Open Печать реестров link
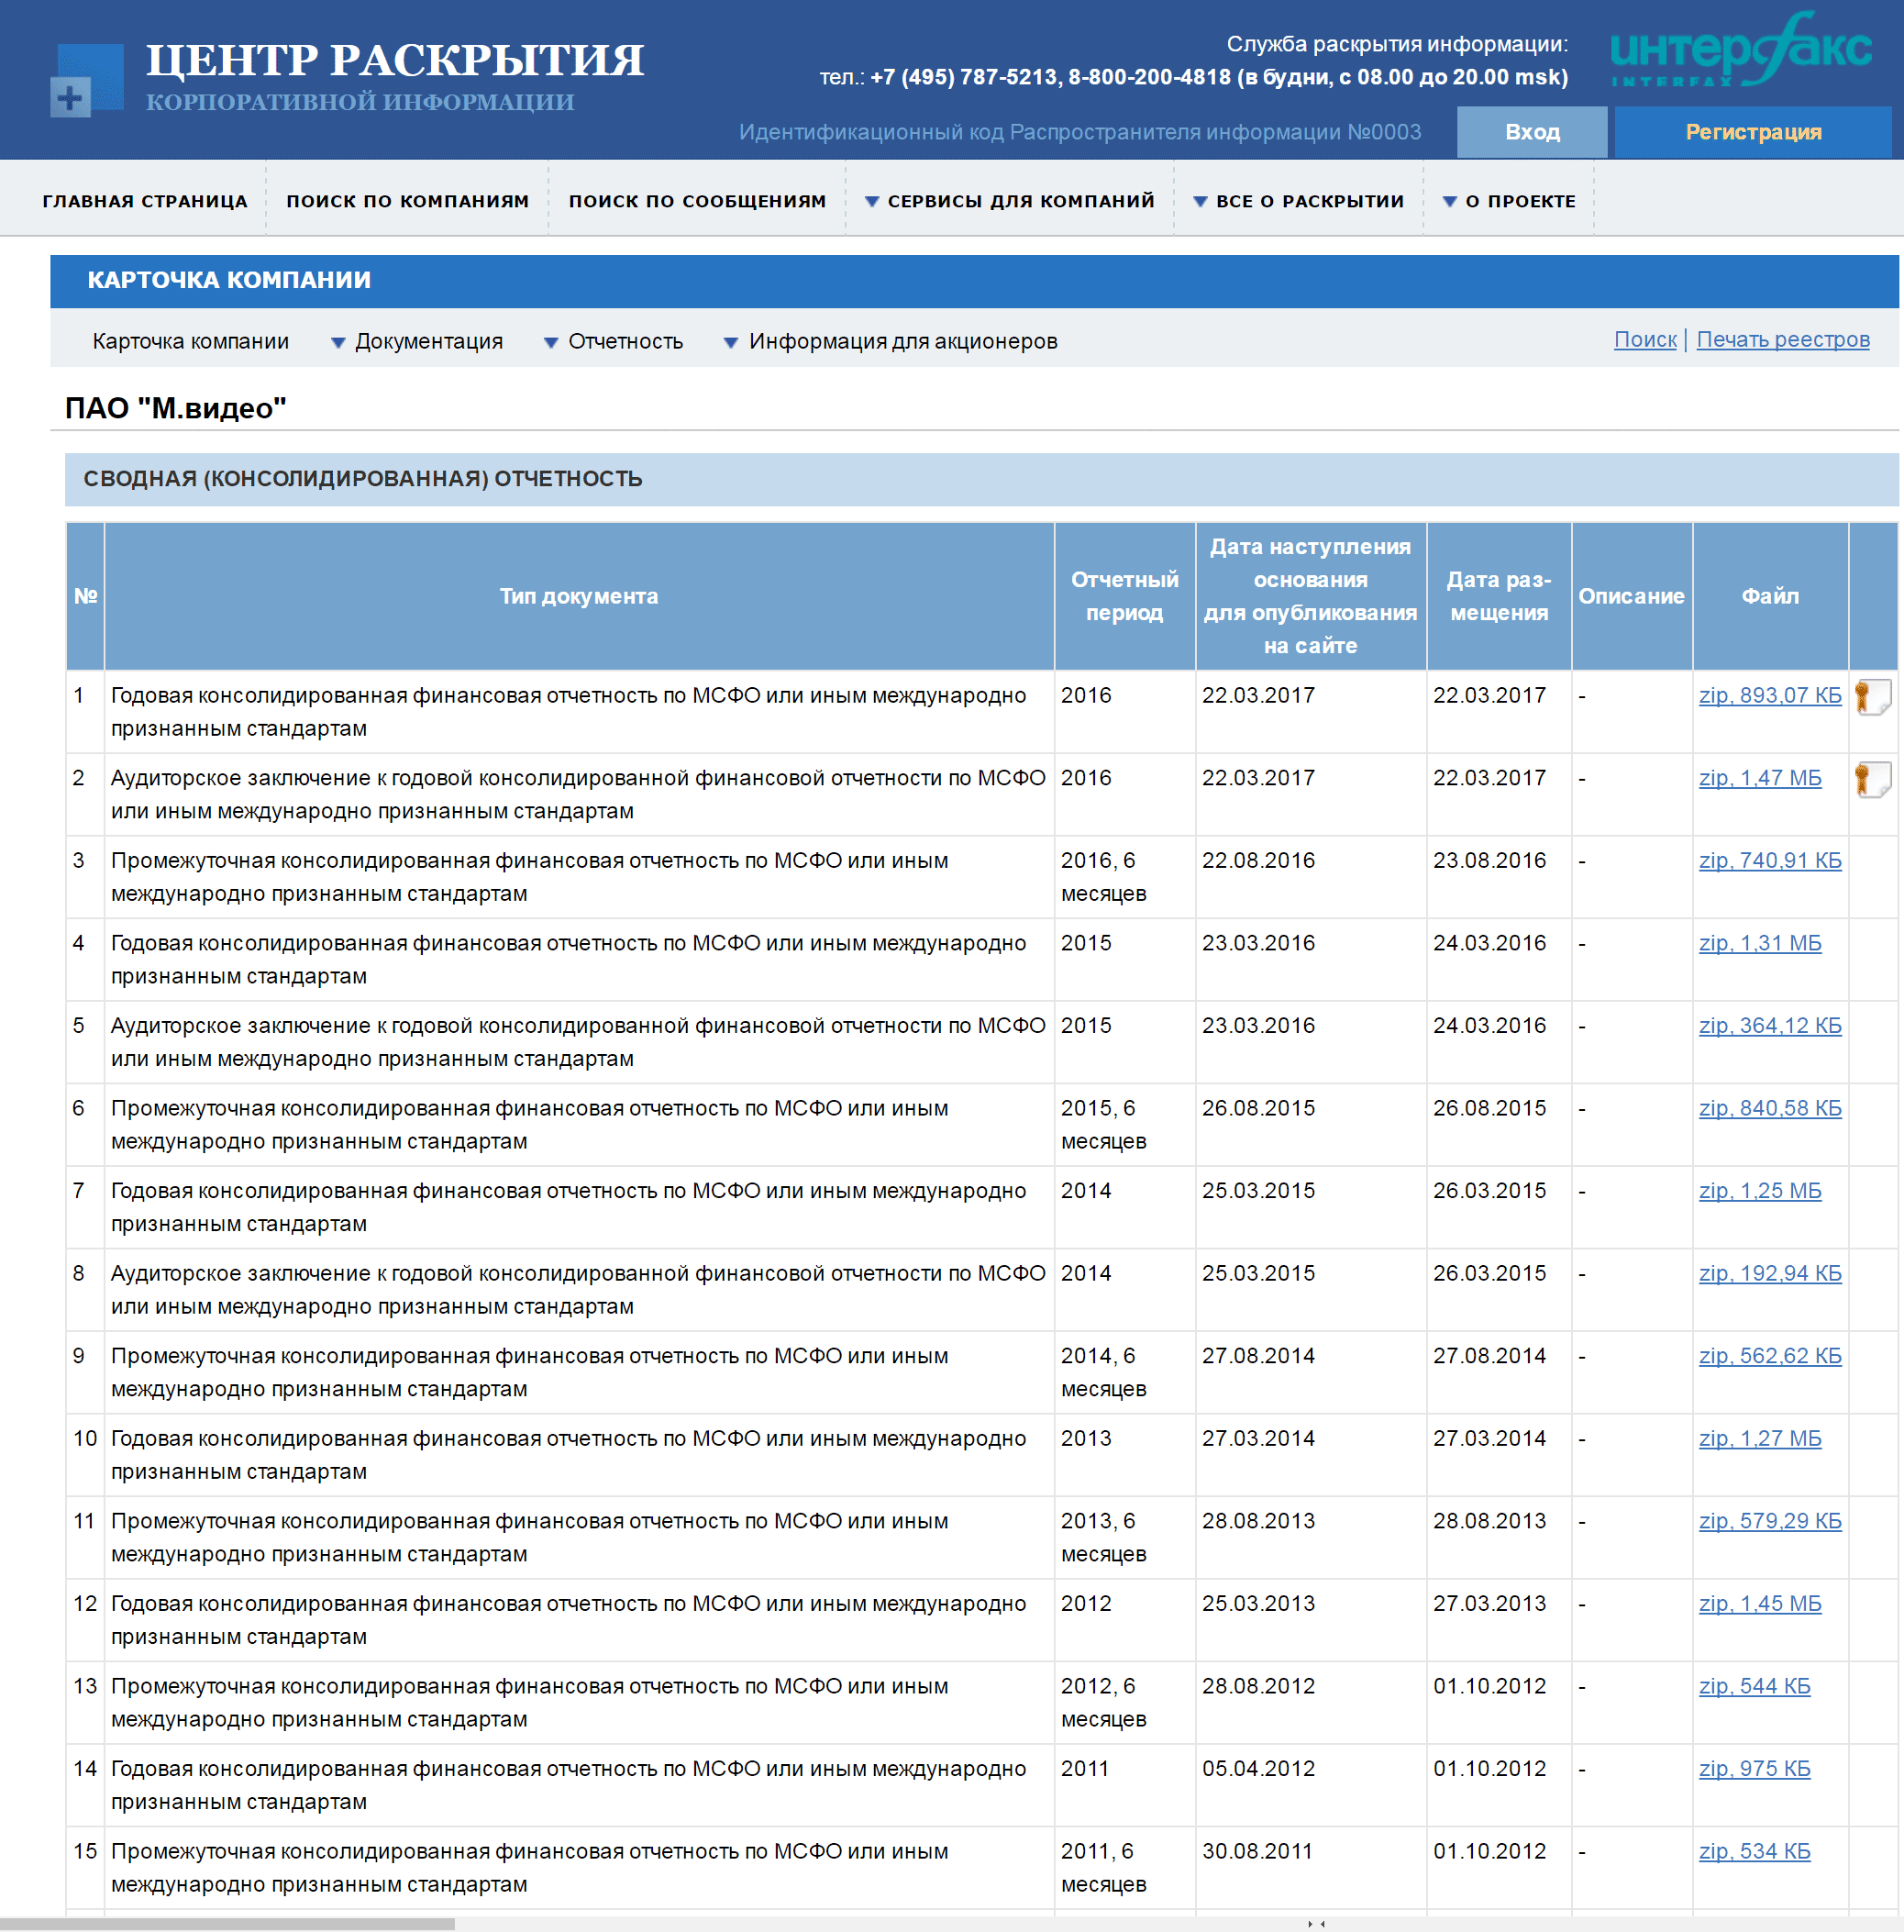The width and height of the screenshot is (1904, 1932). (1783, 340)
